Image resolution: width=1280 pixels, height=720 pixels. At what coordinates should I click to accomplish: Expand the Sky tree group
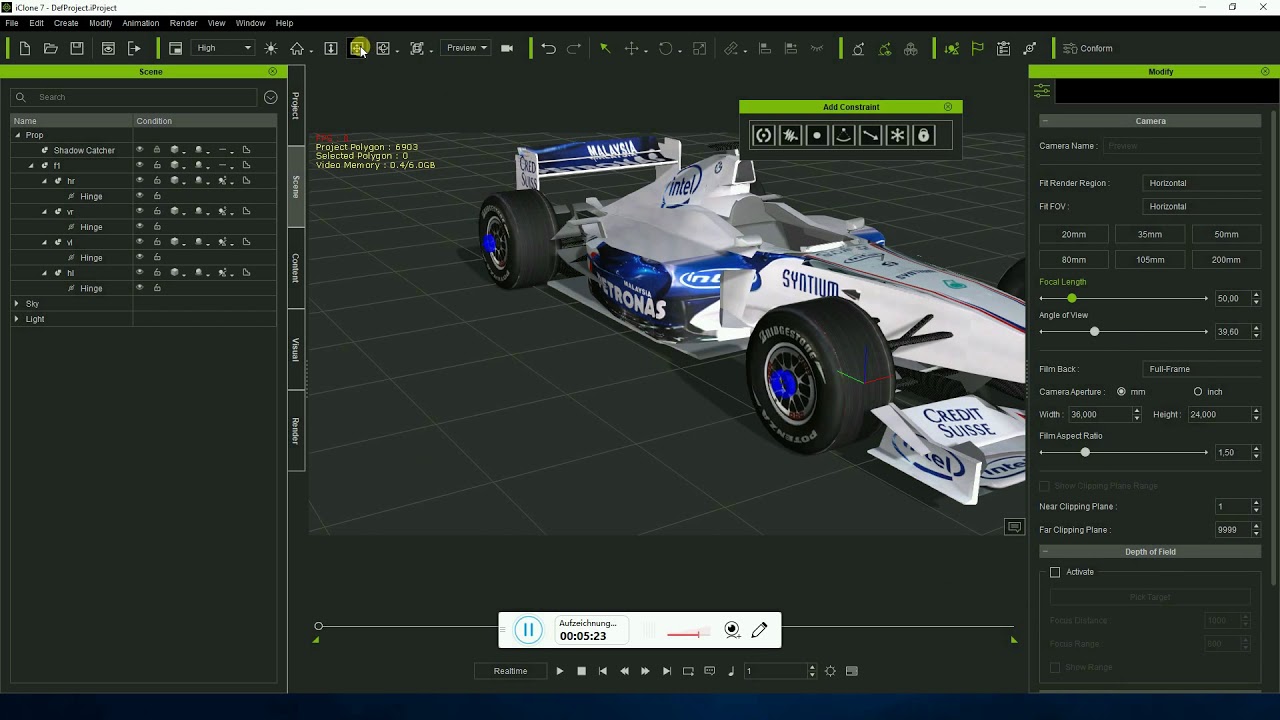point(17,303)
